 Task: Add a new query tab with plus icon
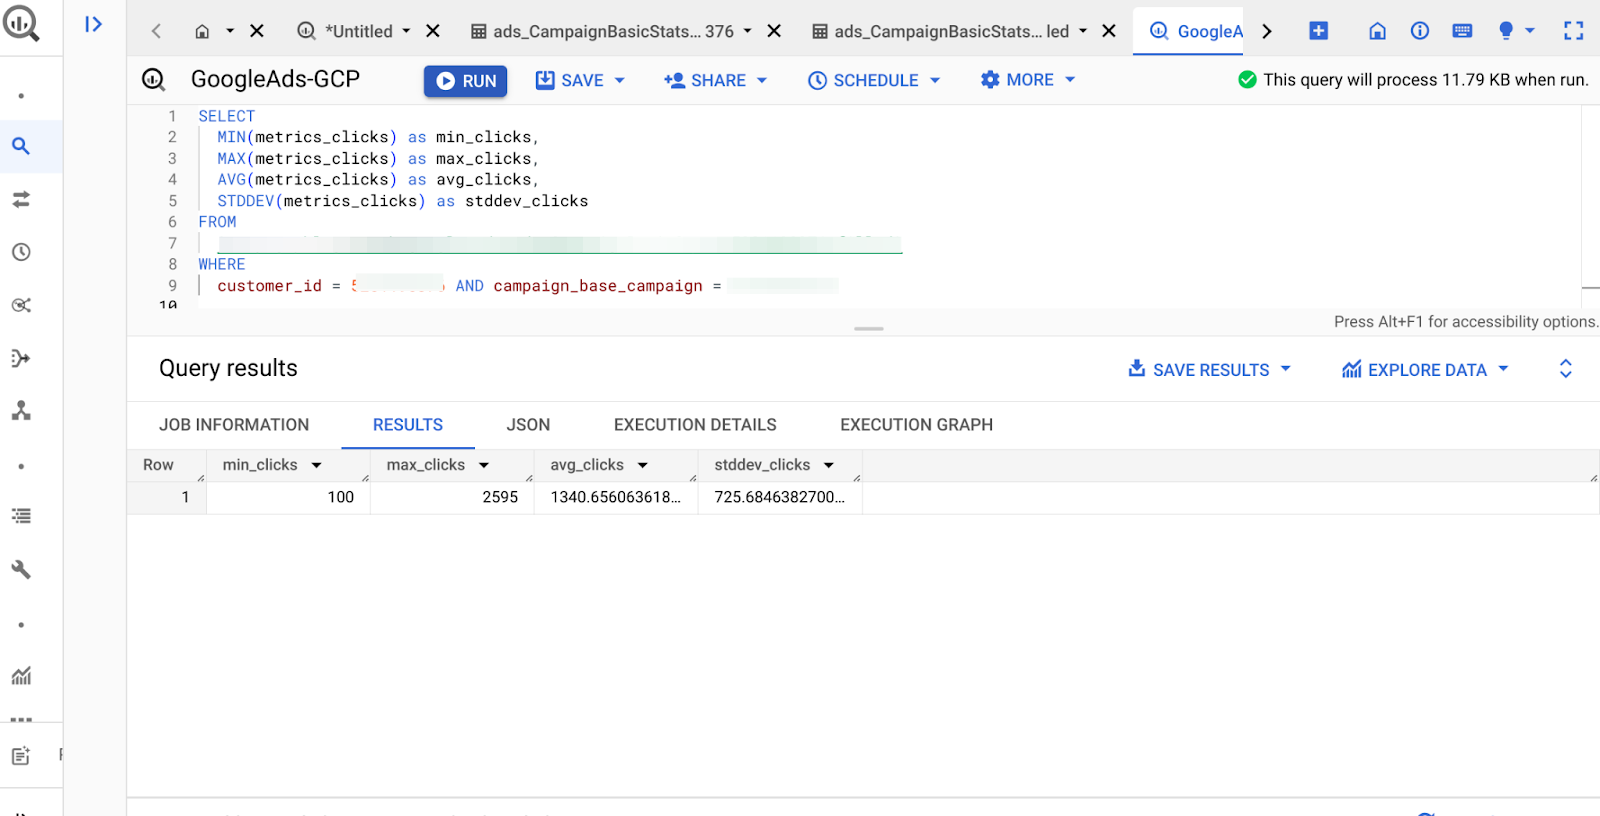(1319, 31)
